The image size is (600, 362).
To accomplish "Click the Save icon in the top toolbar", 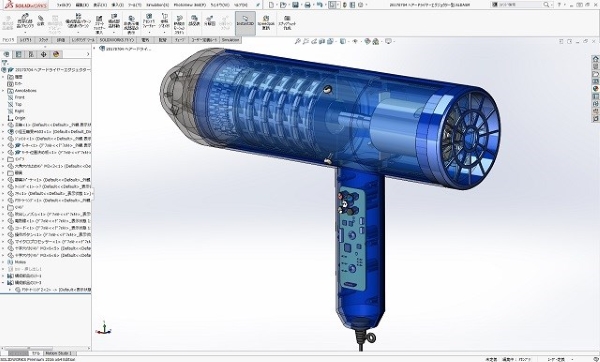I will (x=295, y=5).
